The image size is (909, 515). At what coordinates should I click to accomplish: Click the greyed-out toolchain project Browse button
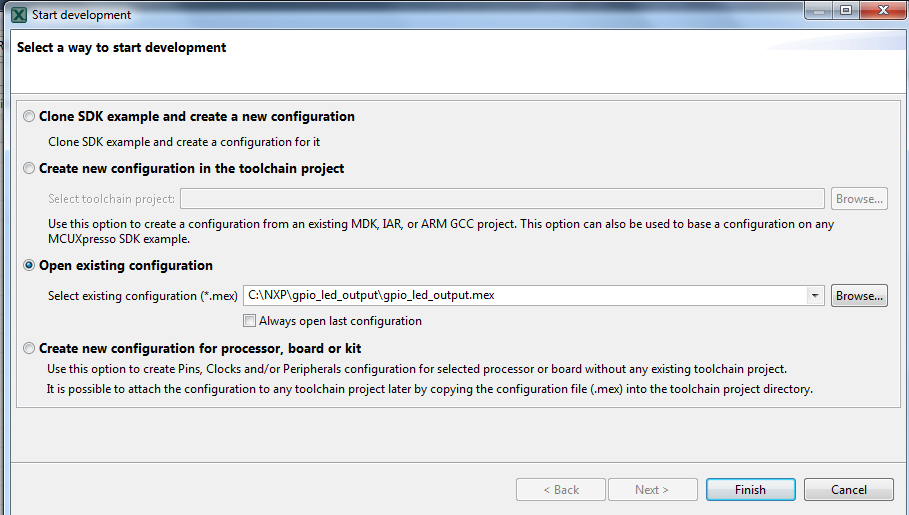[x=859, y=199]
